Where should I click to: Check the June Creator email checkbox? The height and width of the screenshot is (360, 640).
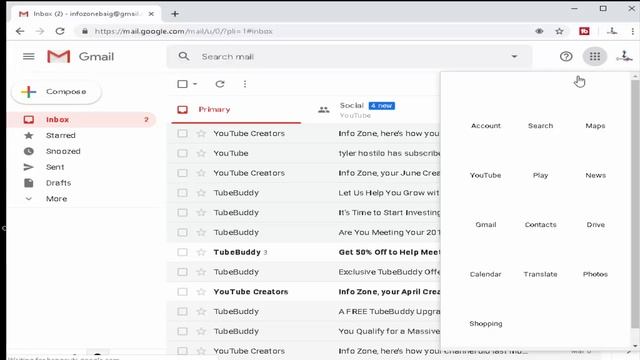(182, 173)
